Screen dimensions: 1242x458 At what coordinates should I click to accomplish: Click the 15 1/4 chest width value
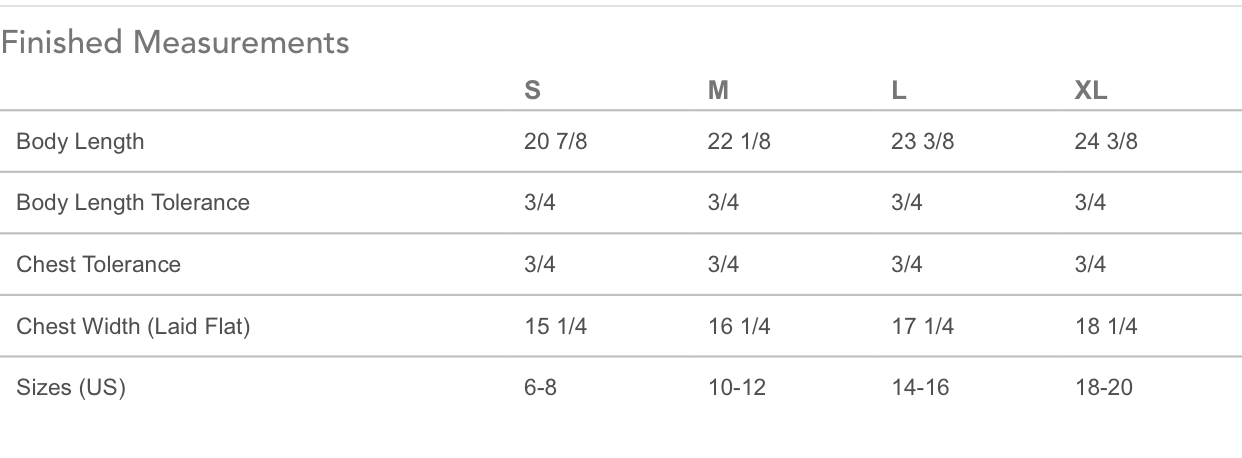point(555,326)
